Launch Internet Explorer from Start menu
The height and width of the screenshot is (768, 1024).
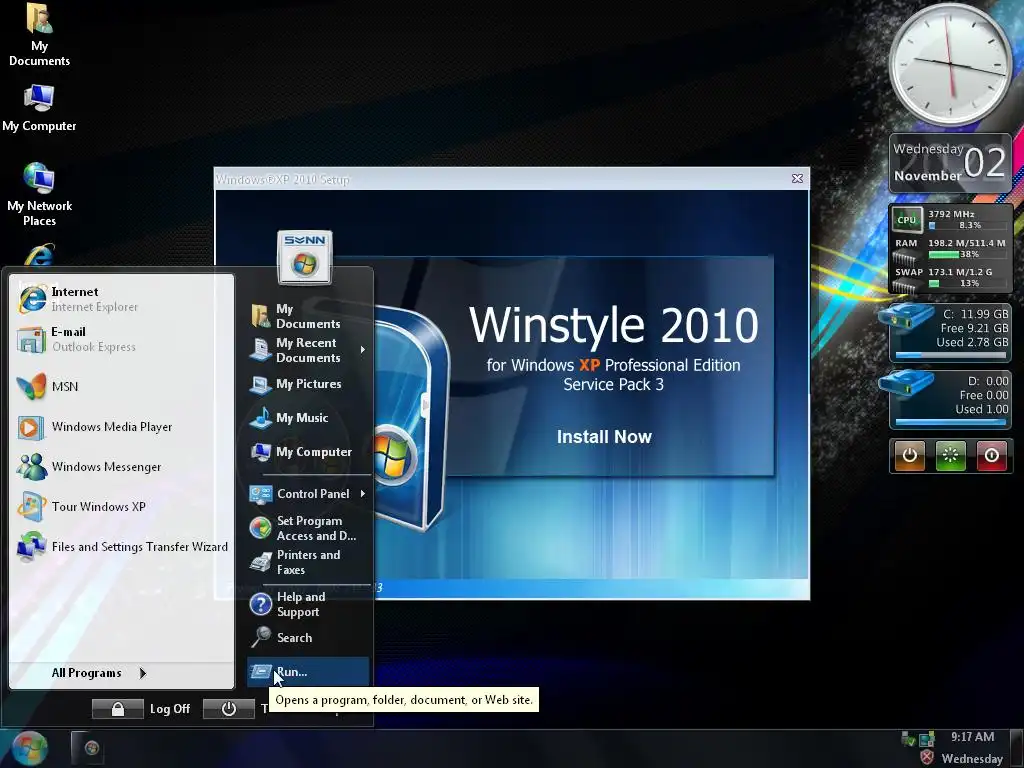click(x=121, y=299)
